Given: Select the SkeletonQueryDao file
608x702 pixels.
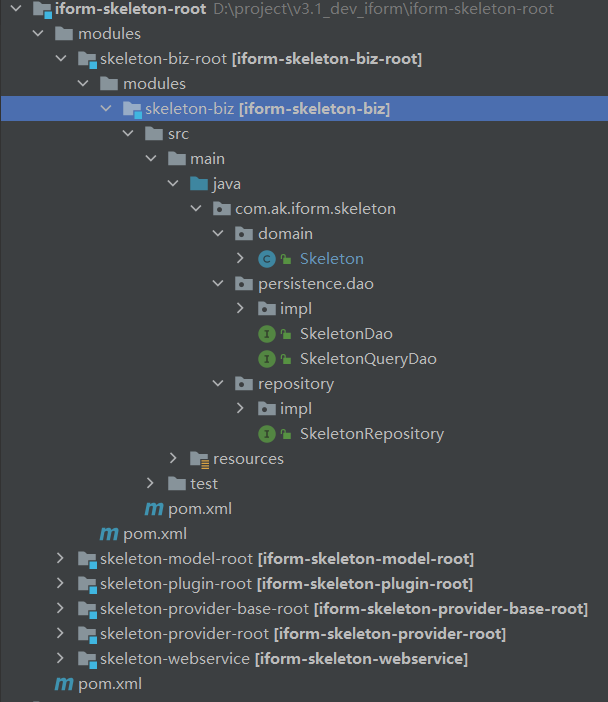Looking at the screenshot, I should (367, 359).
